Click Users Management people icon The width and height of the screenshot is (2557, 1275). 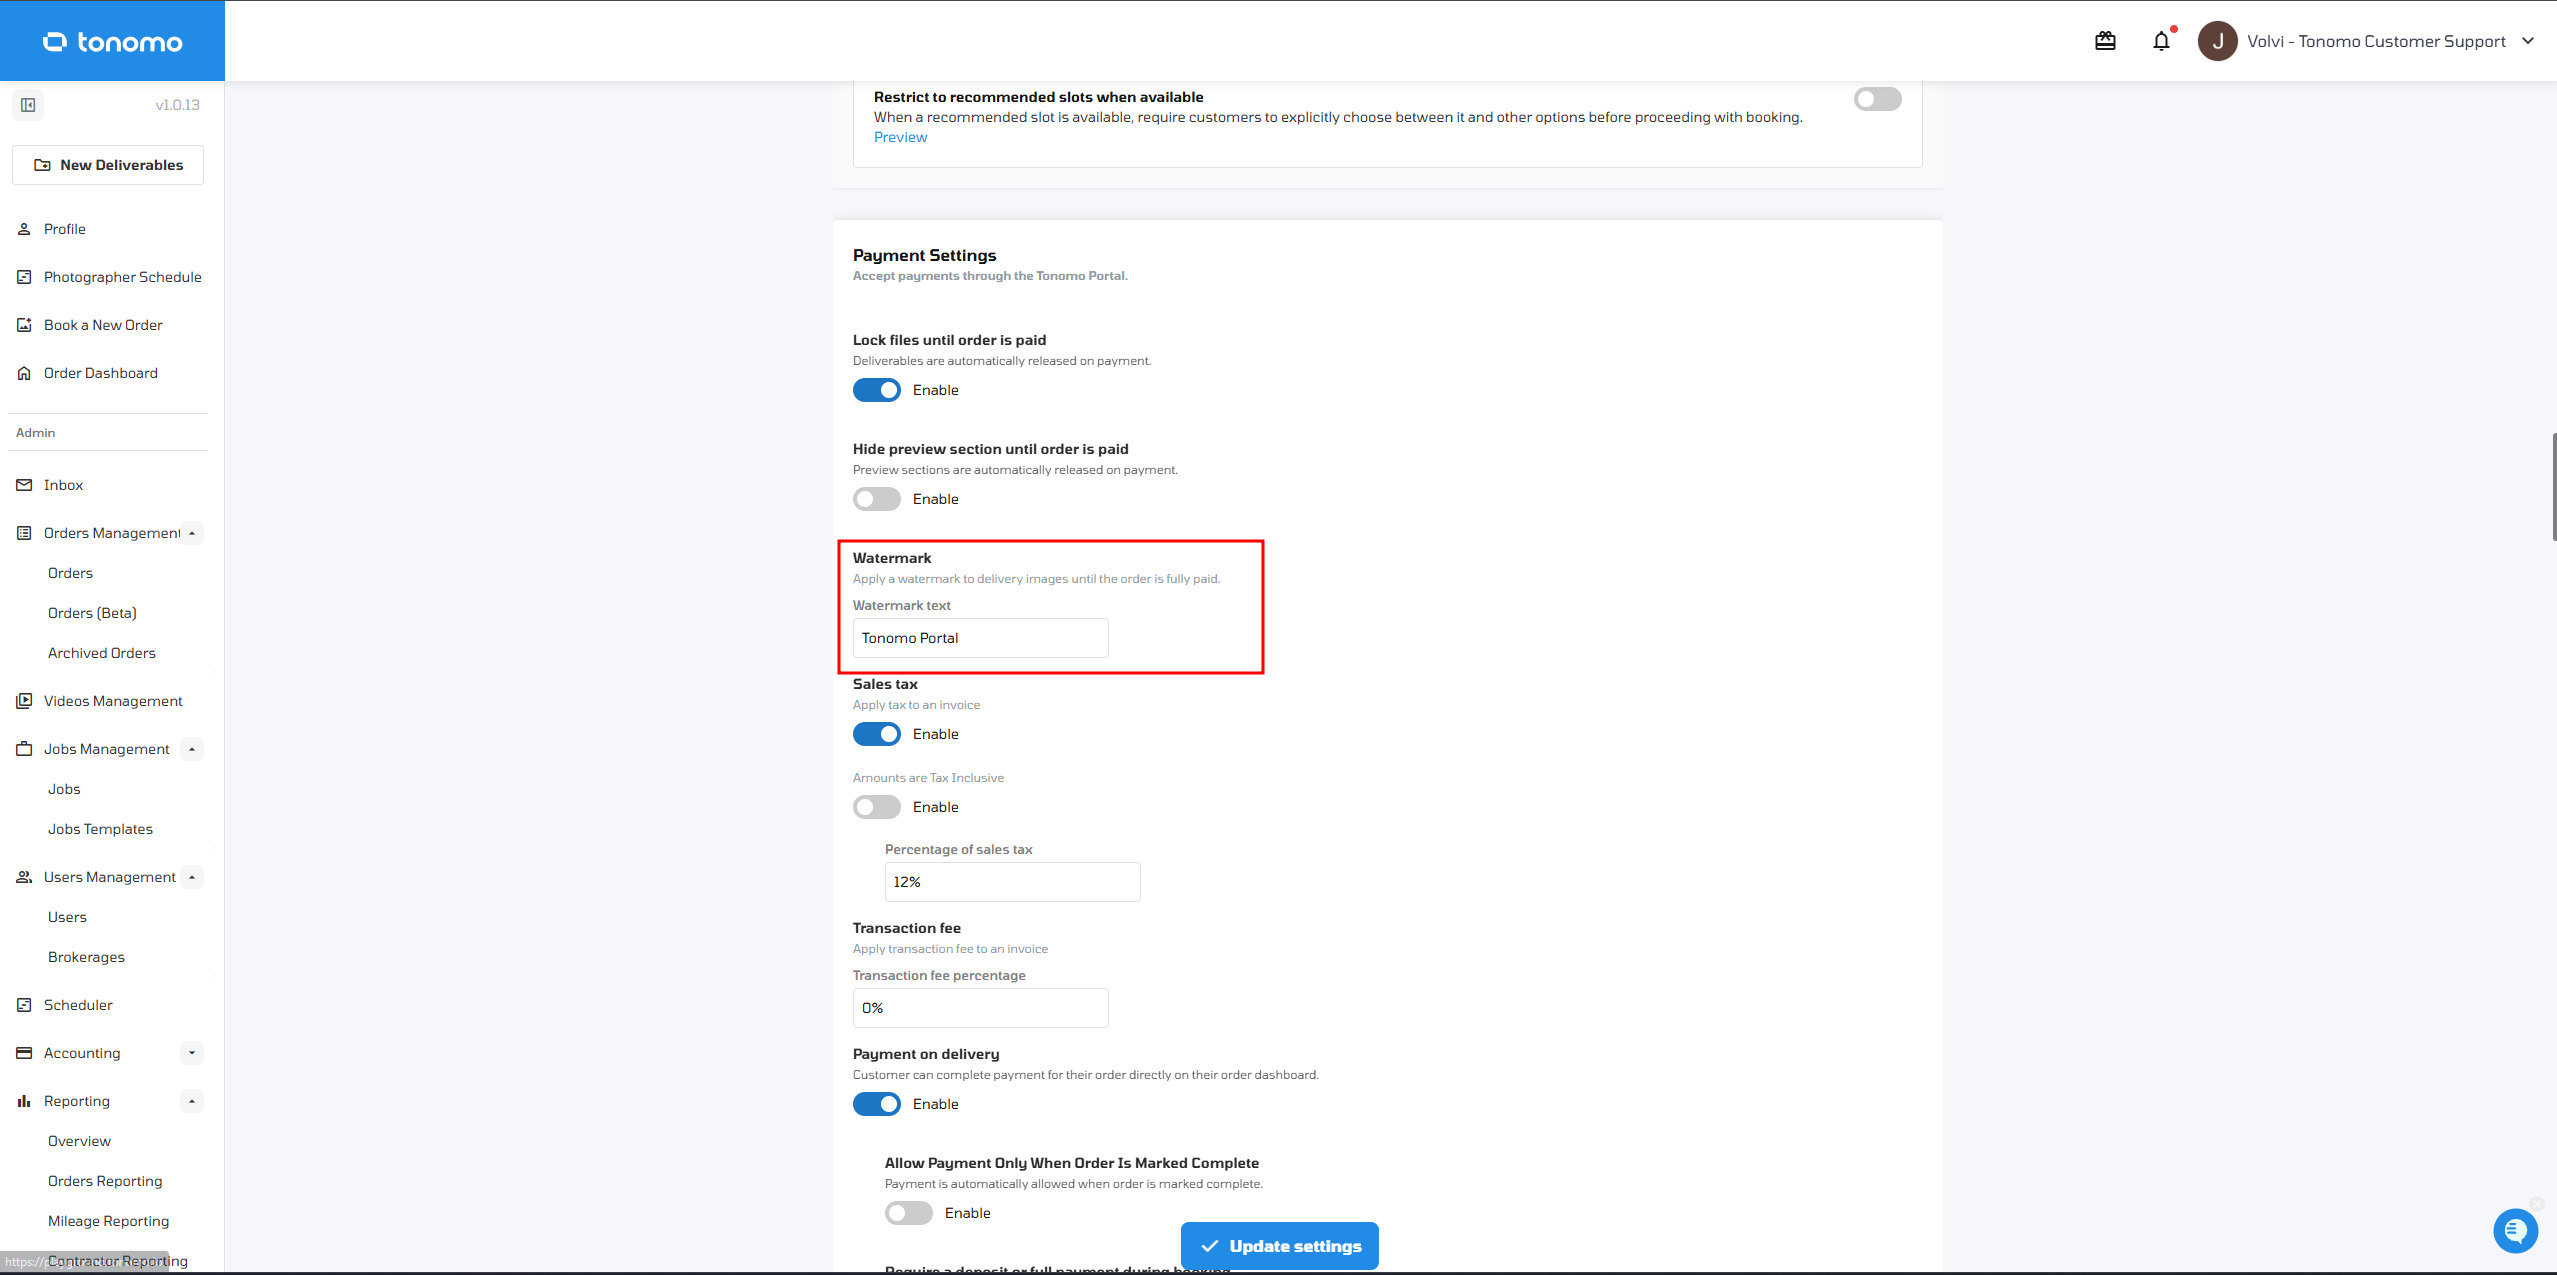point(24,877)
